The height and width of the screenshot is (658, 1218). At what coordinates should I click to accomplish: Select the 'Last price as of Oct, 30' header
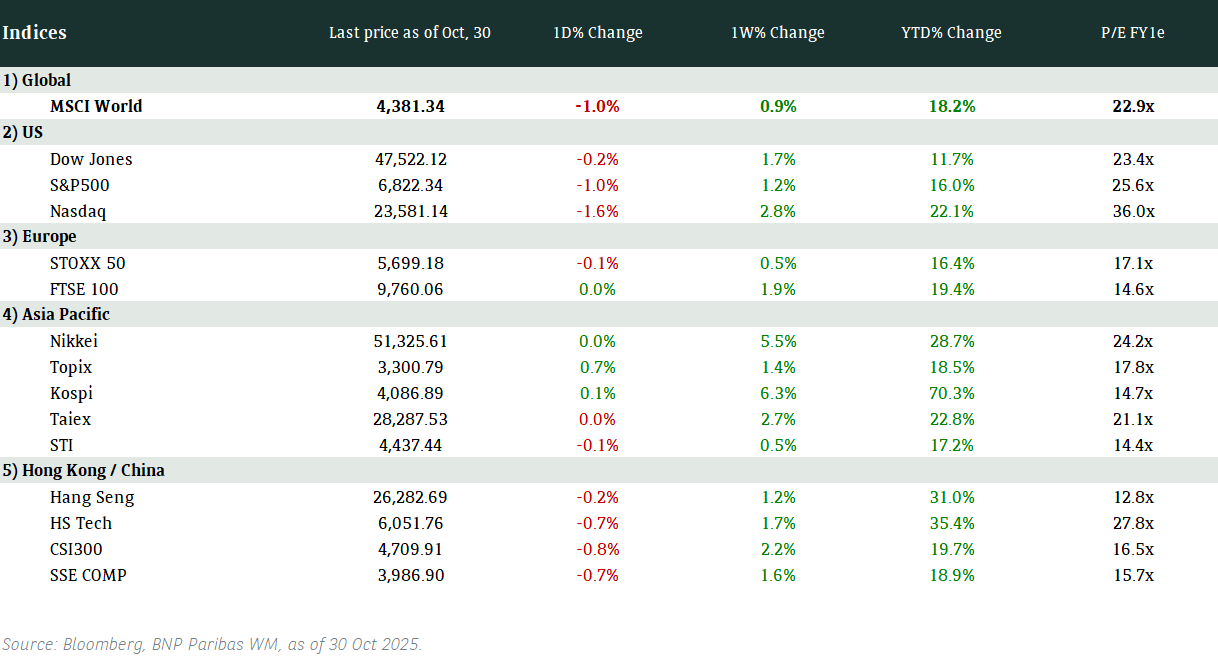pyautogui.click(x=410, y=33)
